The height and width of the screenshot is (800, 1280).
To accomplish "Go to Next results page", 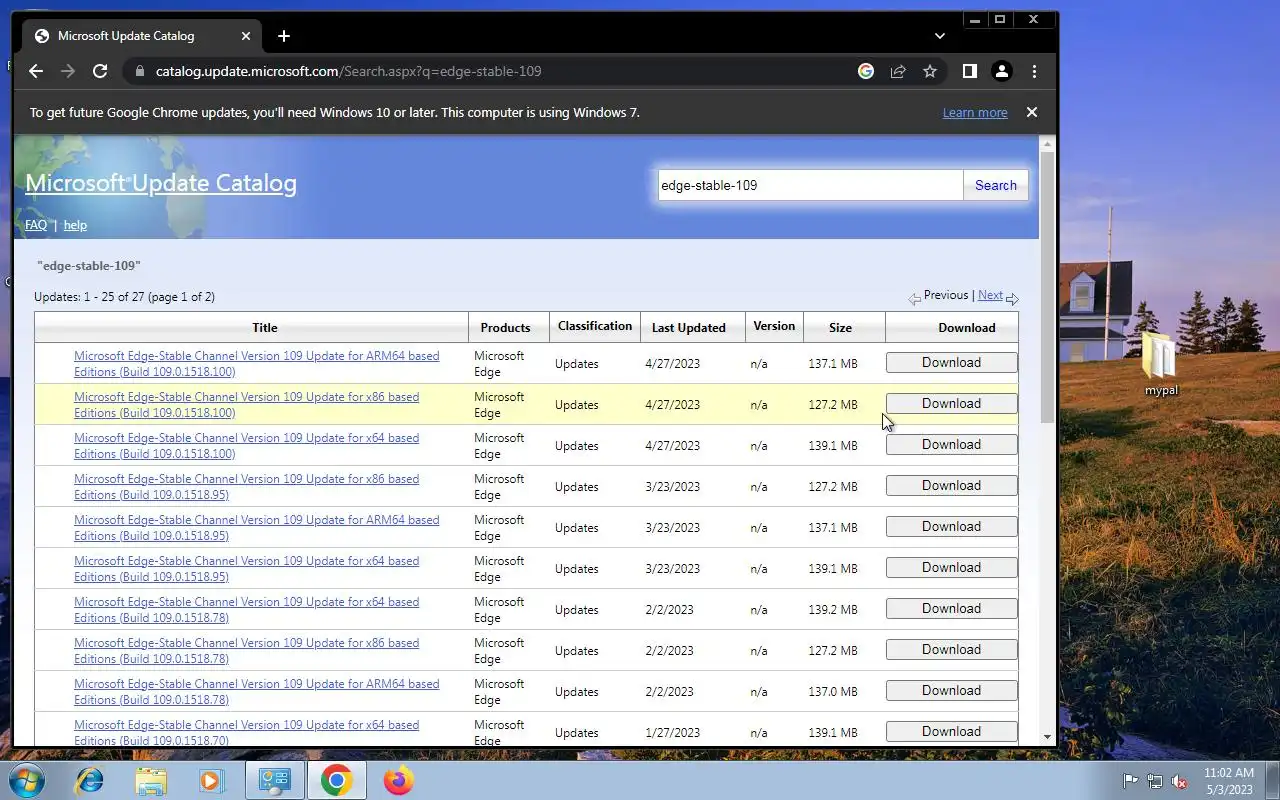I will 990,295.
